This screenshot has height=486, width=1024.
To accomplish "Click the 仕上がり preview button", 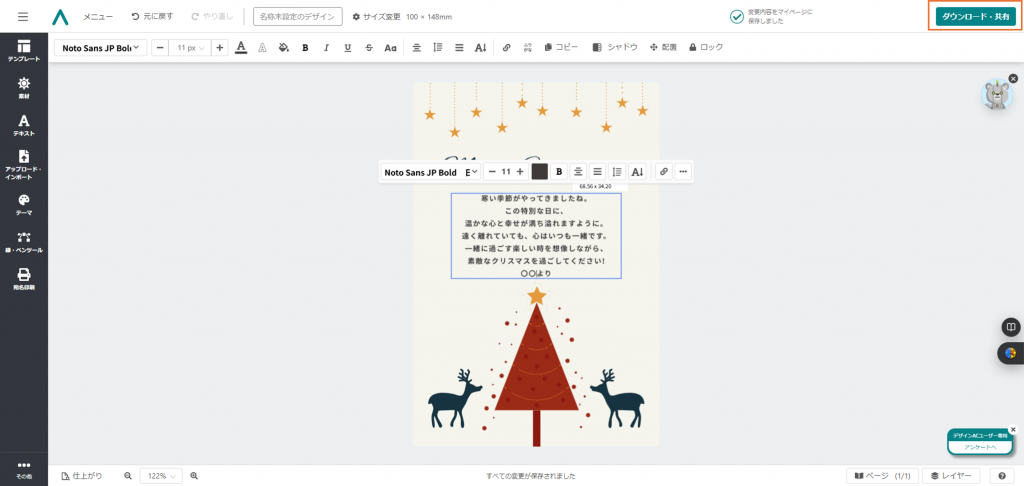I will (82, 476).
